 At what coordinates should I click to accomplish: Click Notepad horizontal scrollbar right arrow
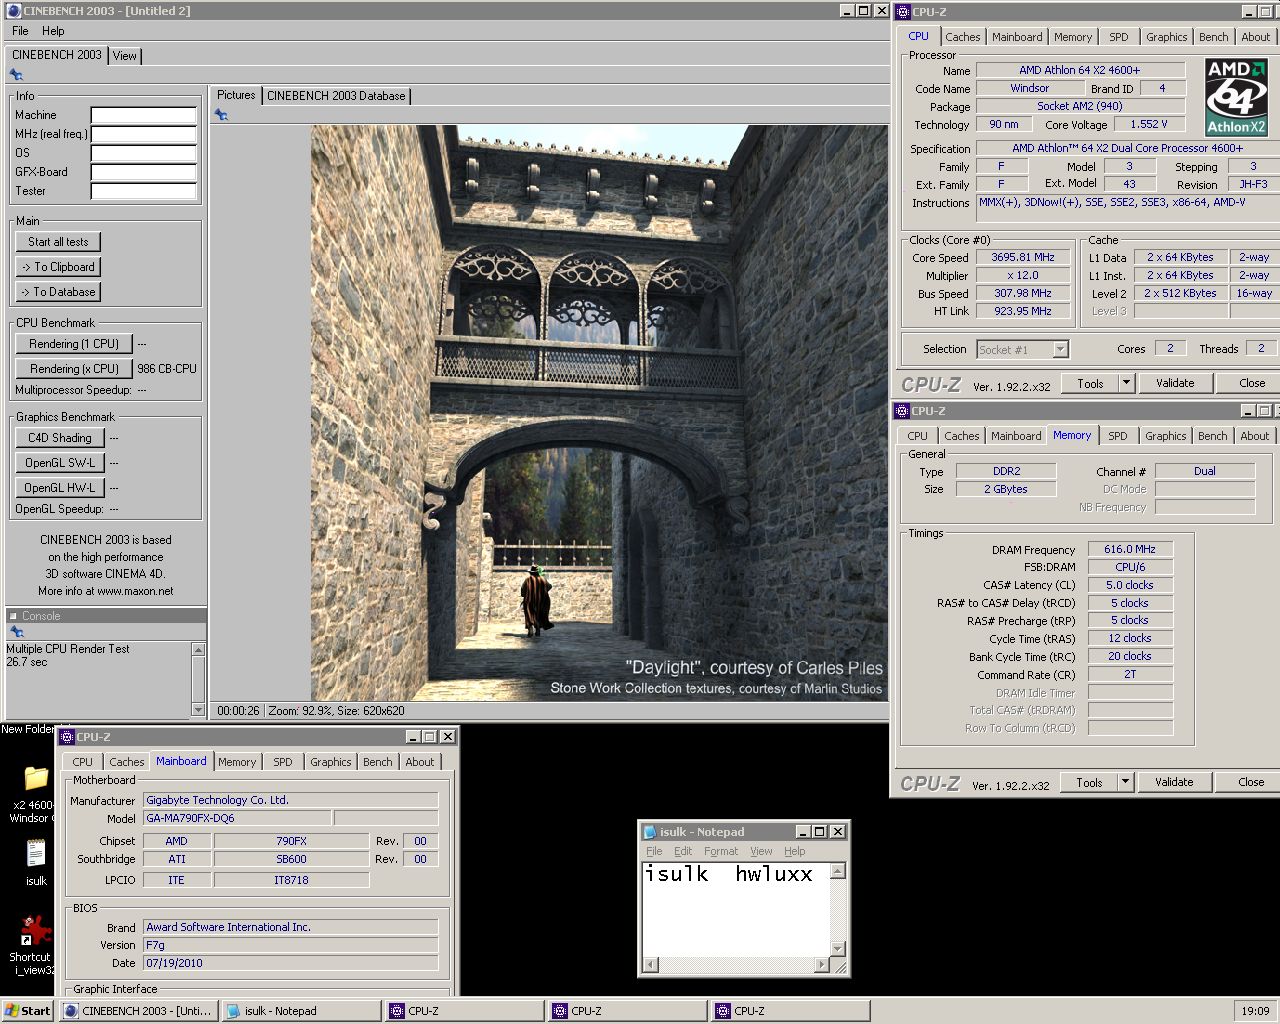(x=822, y=965)
